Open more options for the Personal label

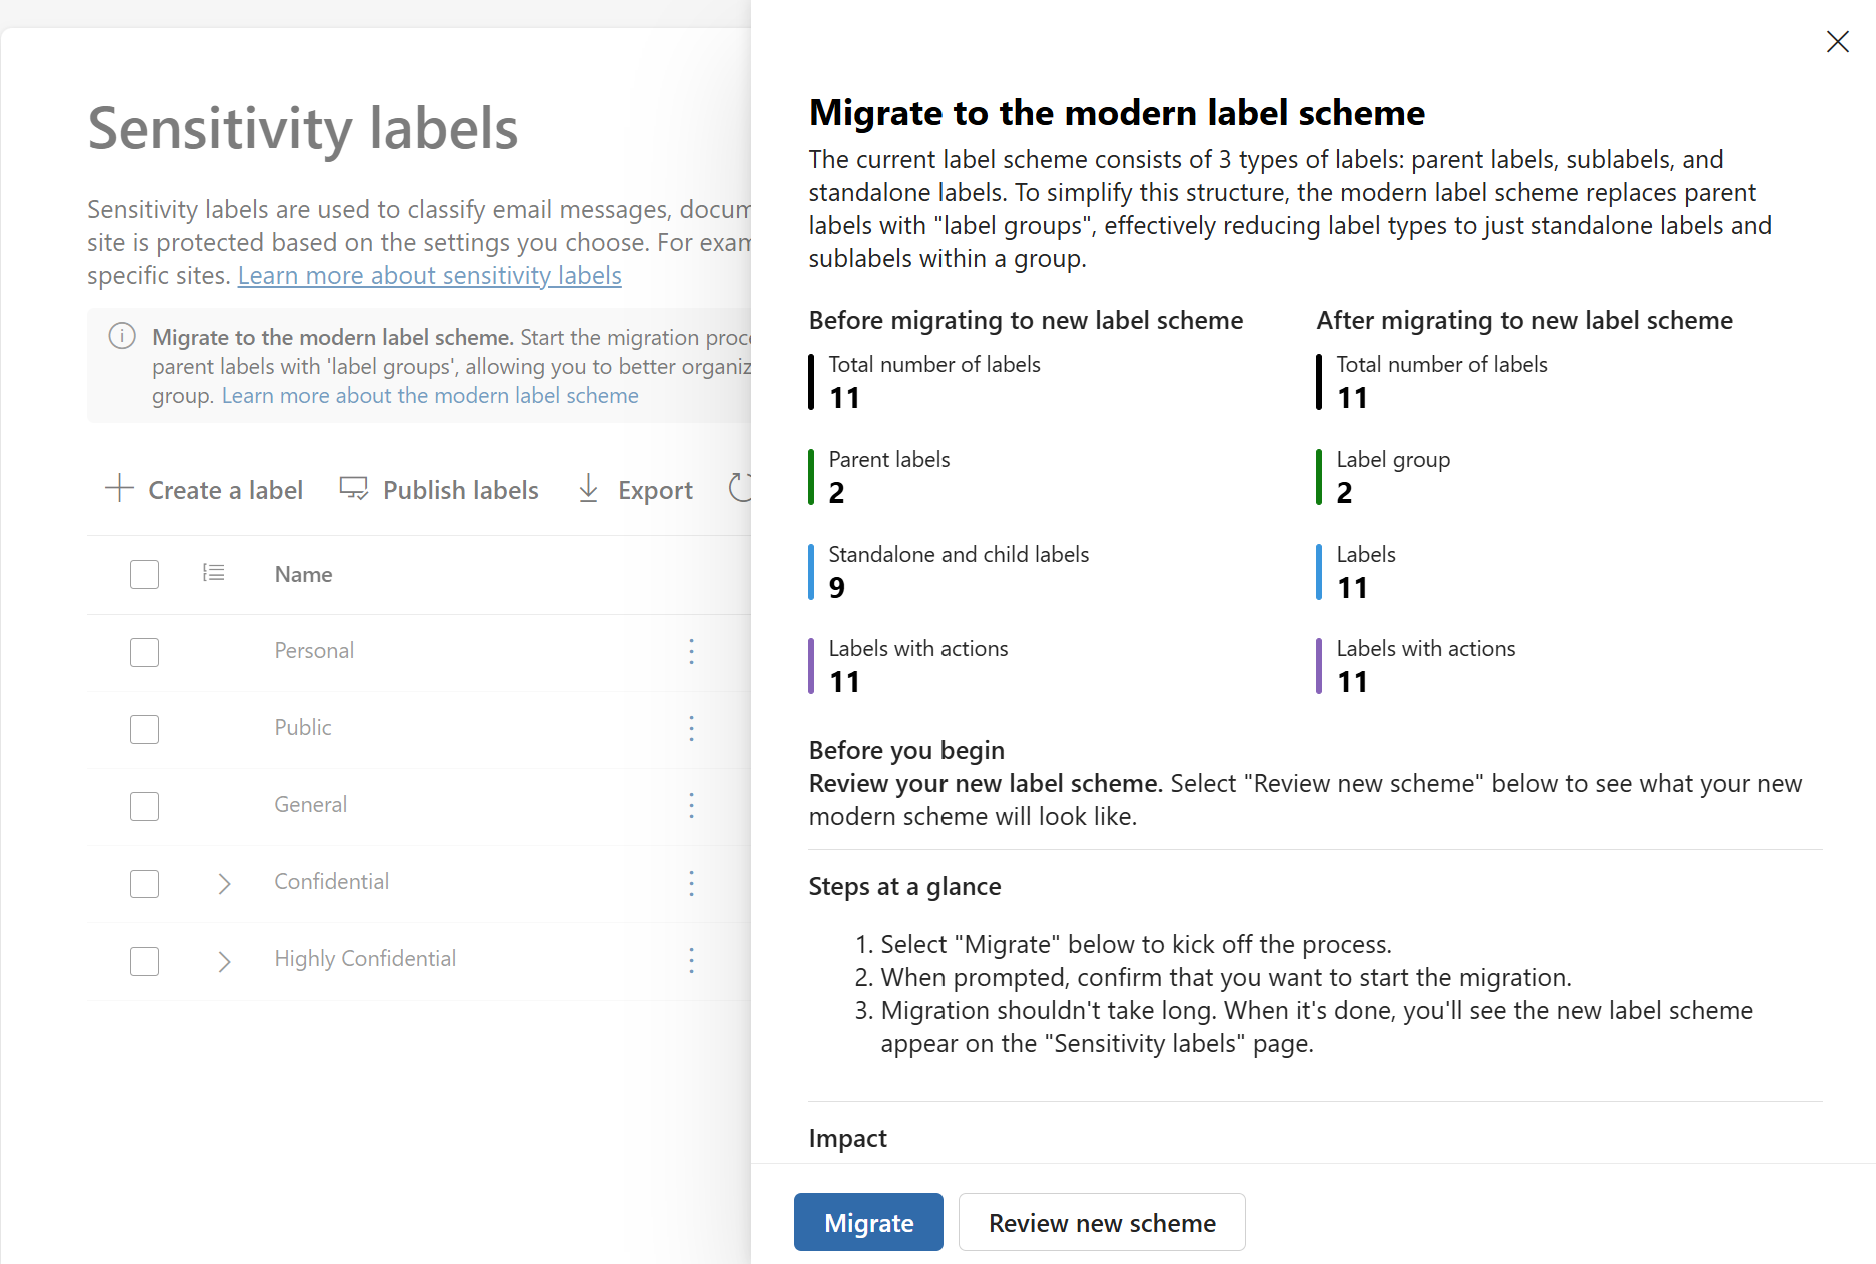click(x=691, y=652)
